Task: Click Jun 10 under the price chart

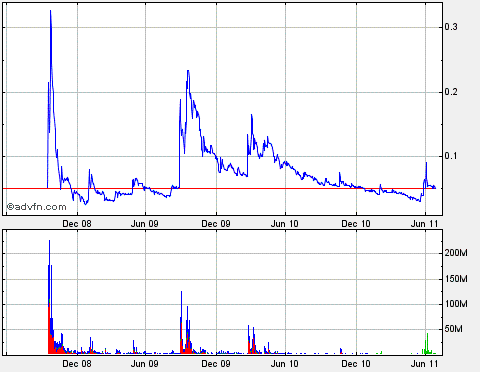Action: pyautogui.click(x=284, y=224)
